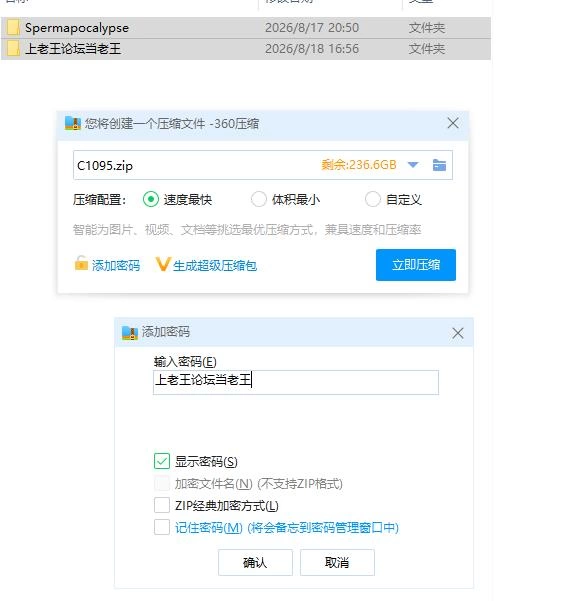Click 360压缩 icon in 添加密码 dialog title

click(130, 332)
